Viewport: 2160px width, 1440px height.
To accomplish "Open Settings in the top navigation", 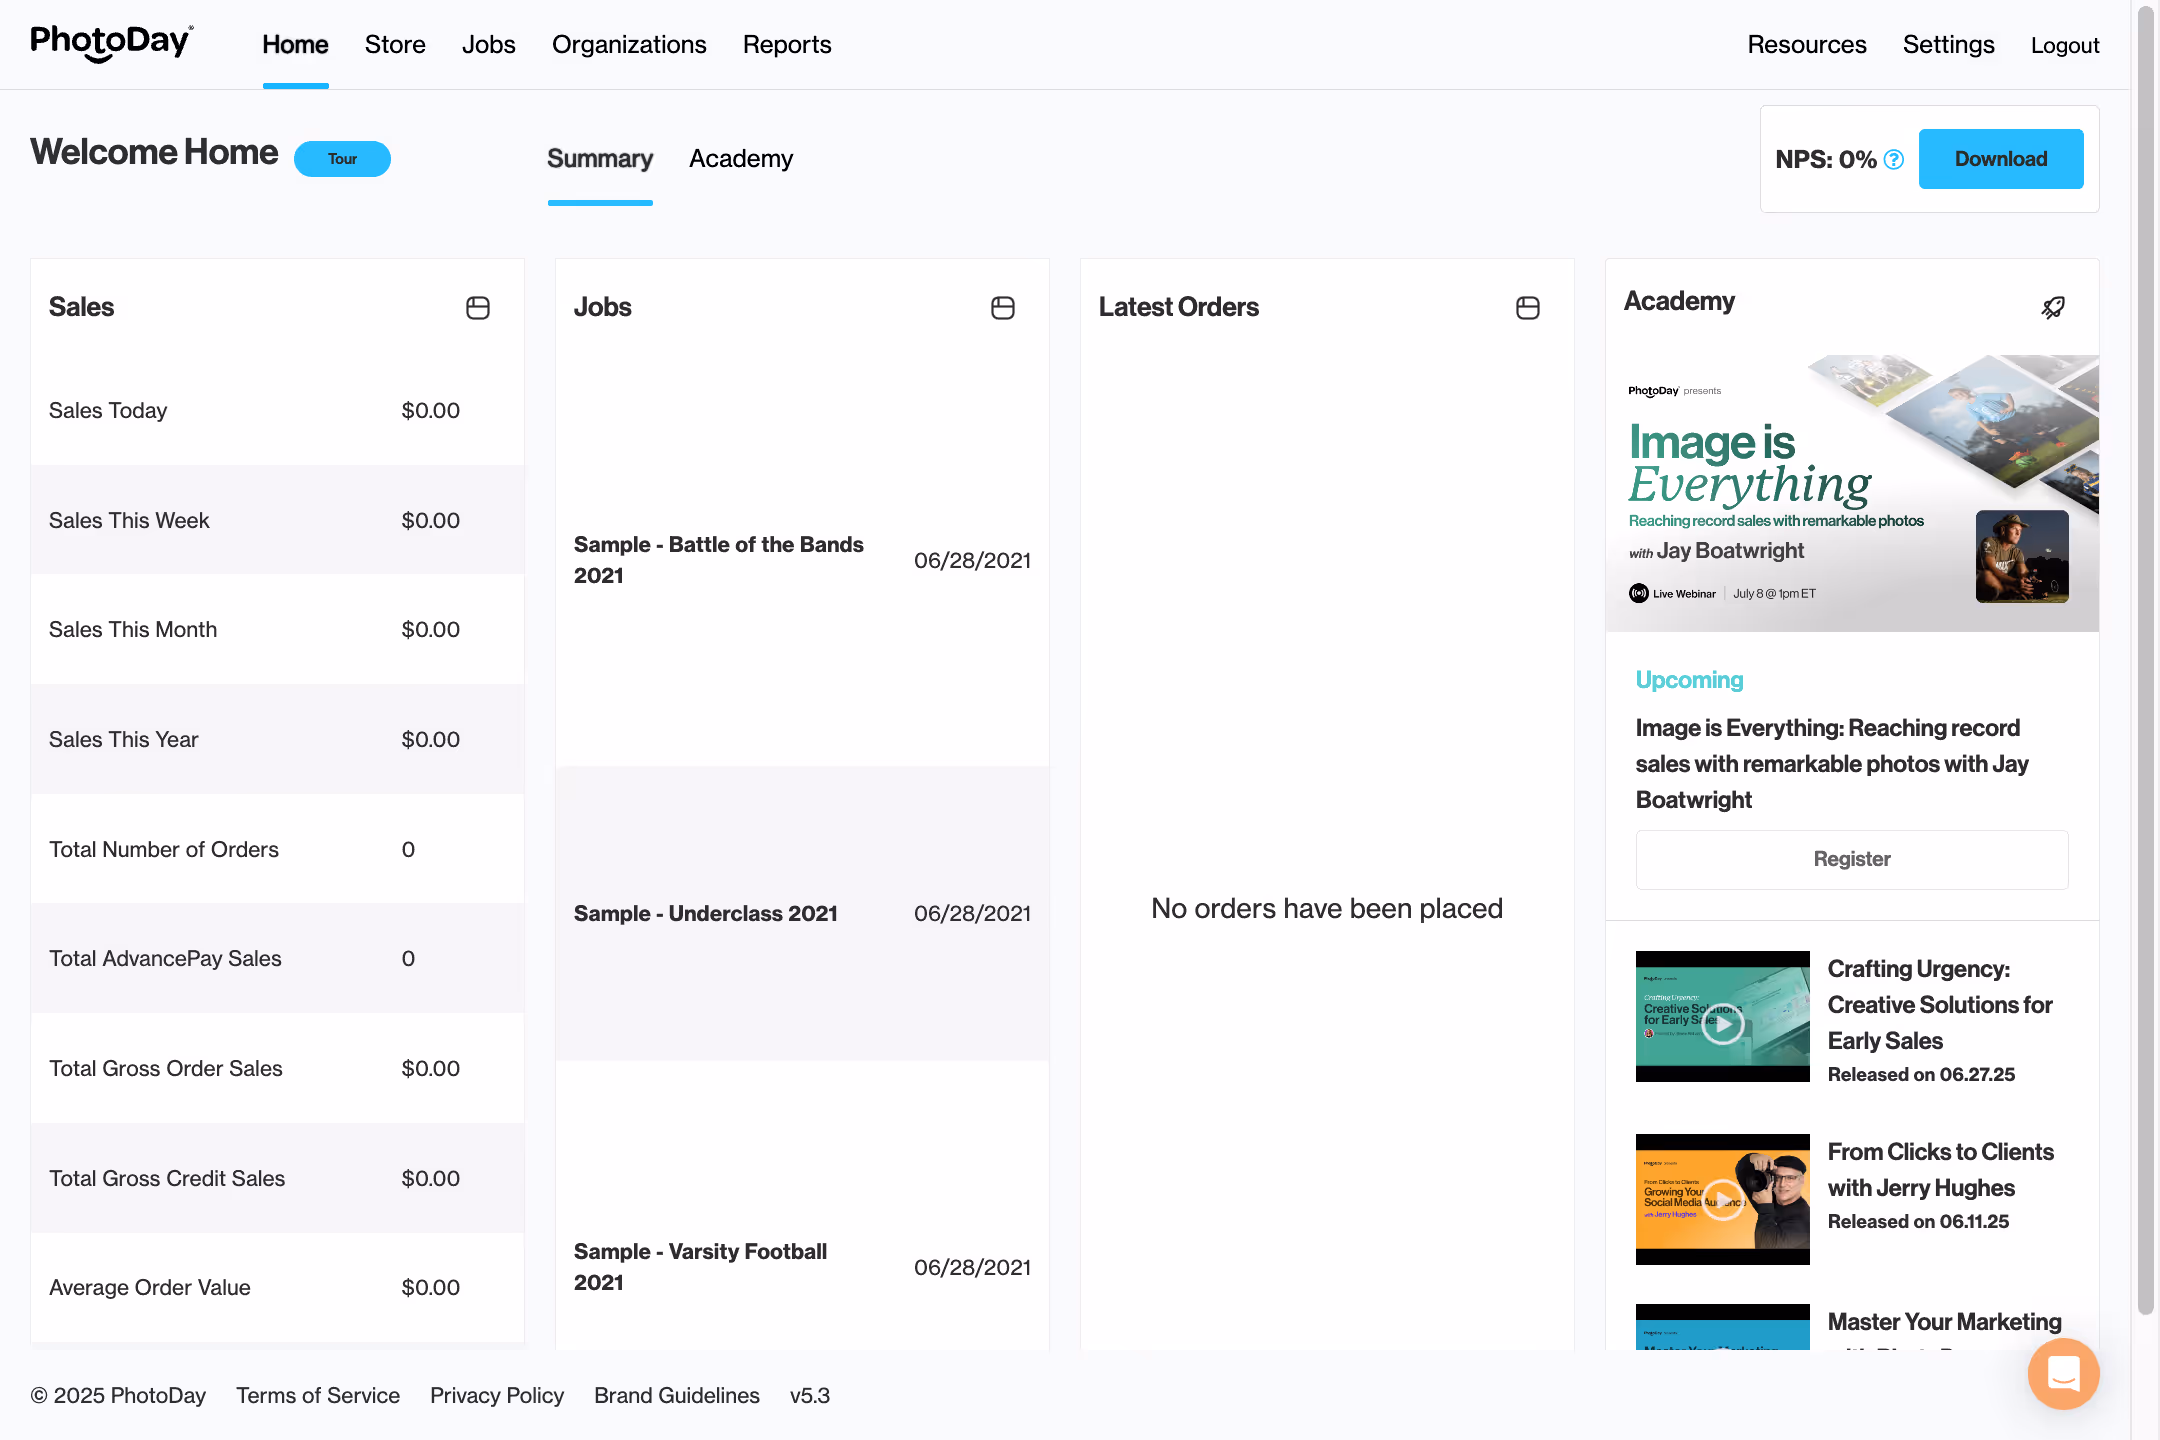I will pyautogui.click(x=1948, y=45).
